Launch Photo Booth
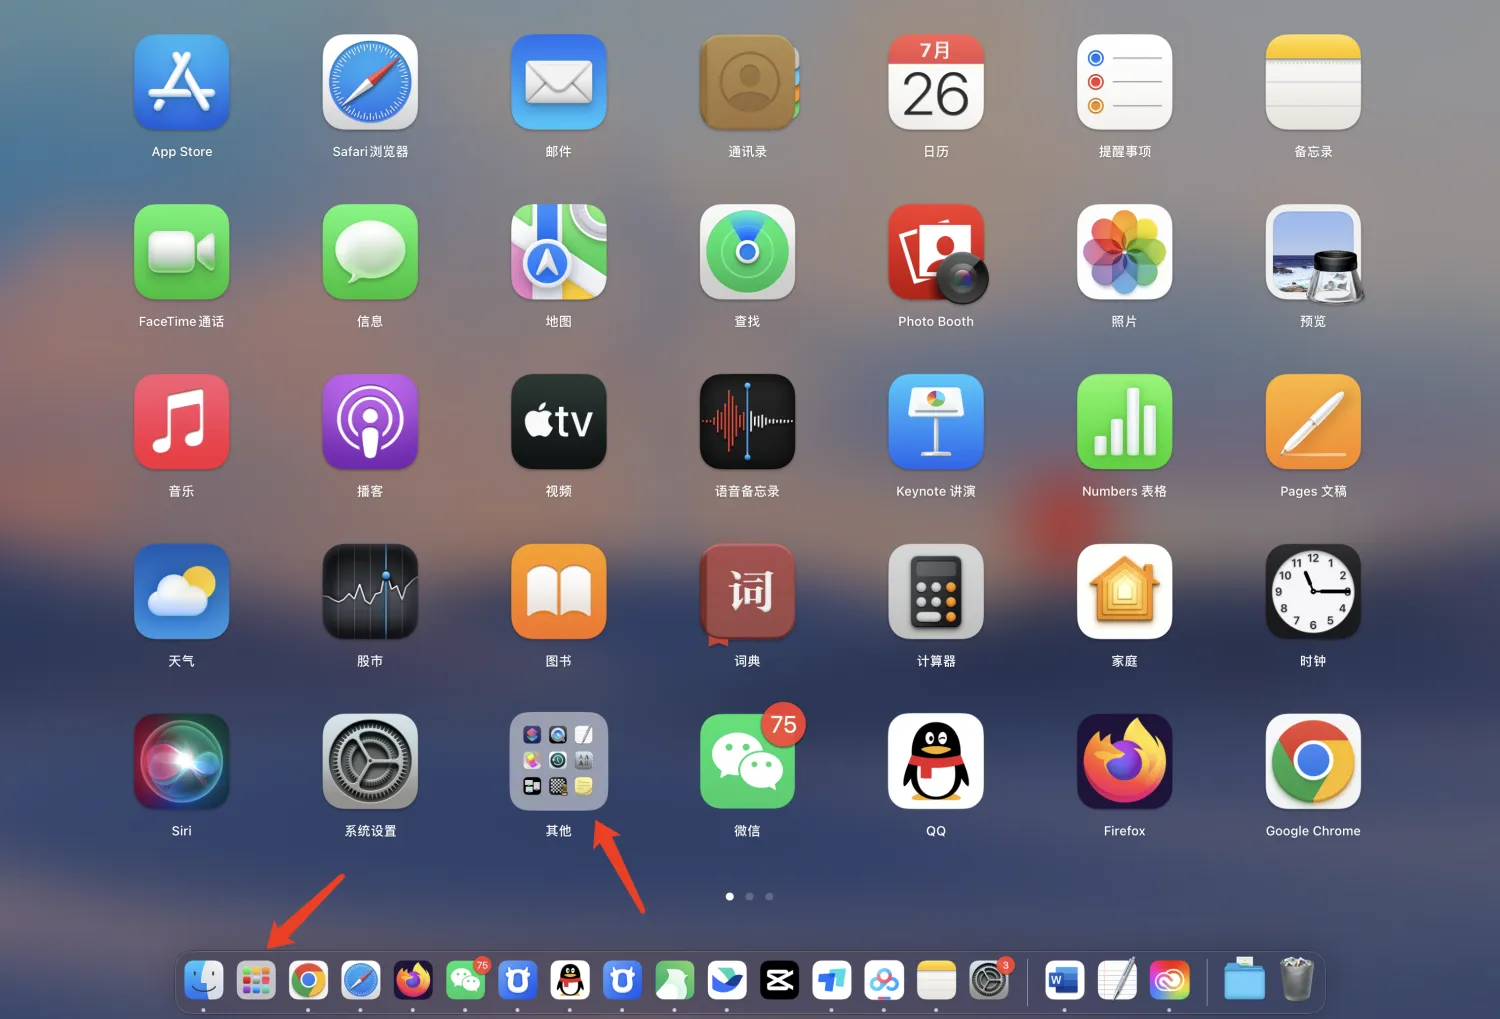Screen dimensions: 1500x1019 tap(937, 254)
